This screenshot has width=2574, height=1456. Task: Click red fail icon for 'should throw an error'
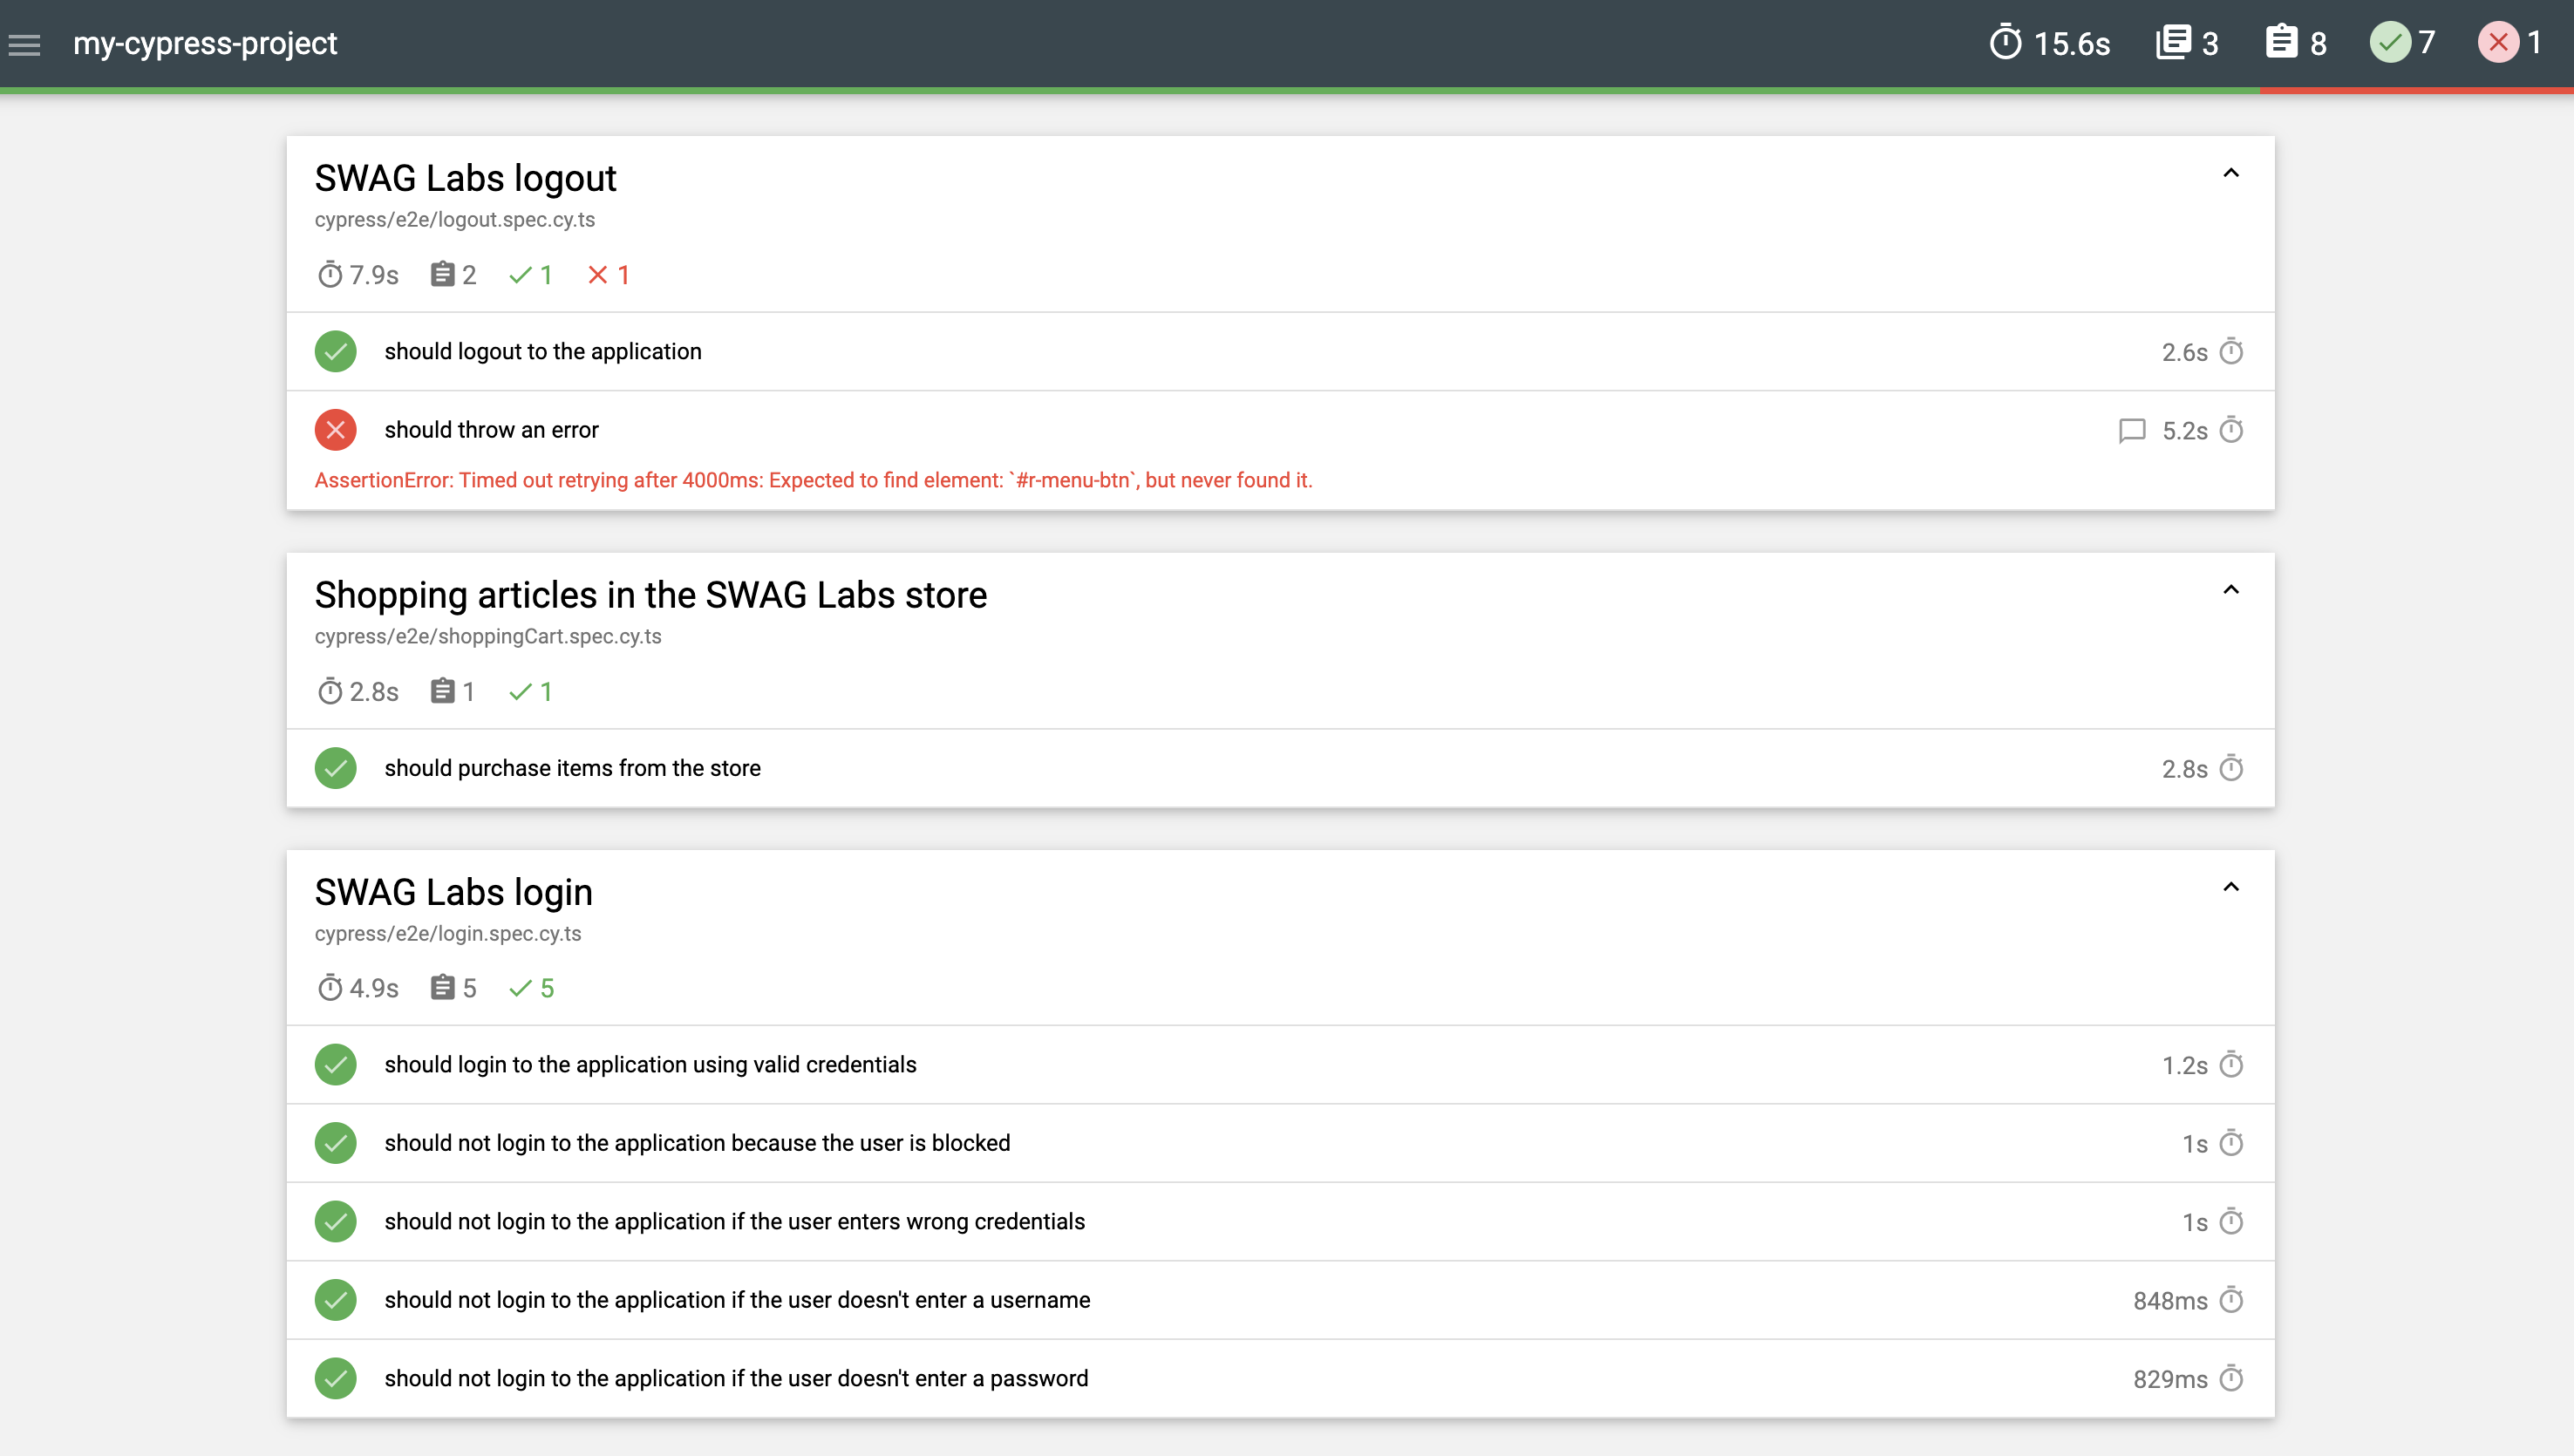tap(335, 430)
